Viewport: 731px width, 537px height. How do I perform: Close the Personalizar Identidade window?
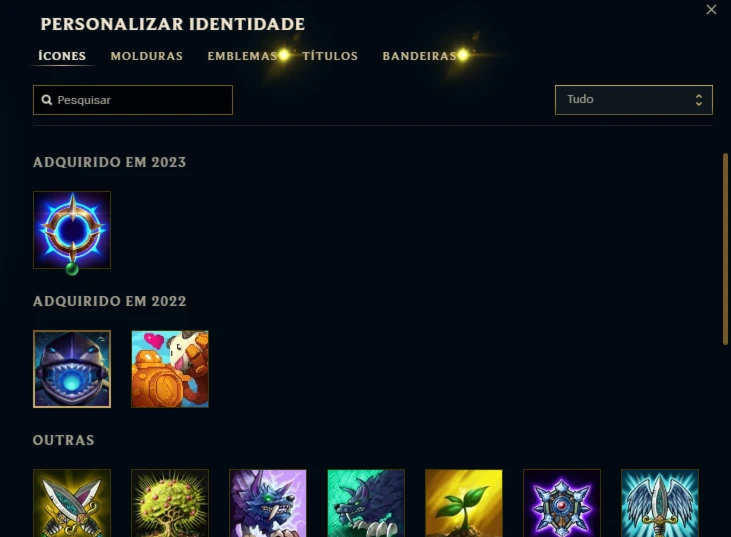711,9
